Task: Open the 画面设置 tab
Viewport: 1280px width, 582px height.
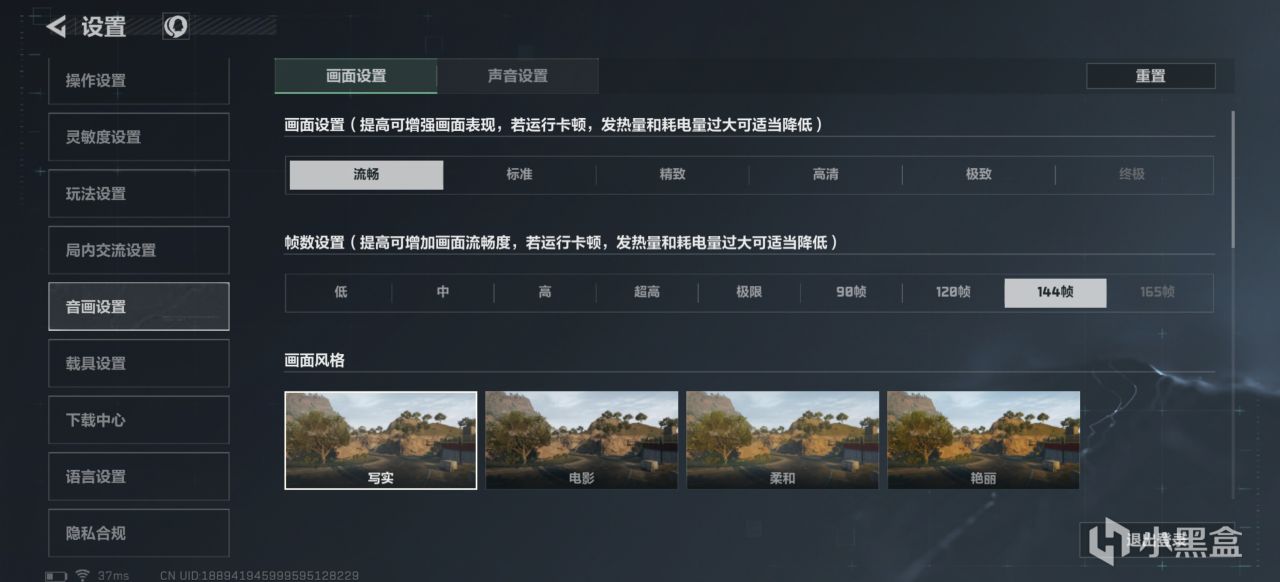Action: [x=356, y=76]
